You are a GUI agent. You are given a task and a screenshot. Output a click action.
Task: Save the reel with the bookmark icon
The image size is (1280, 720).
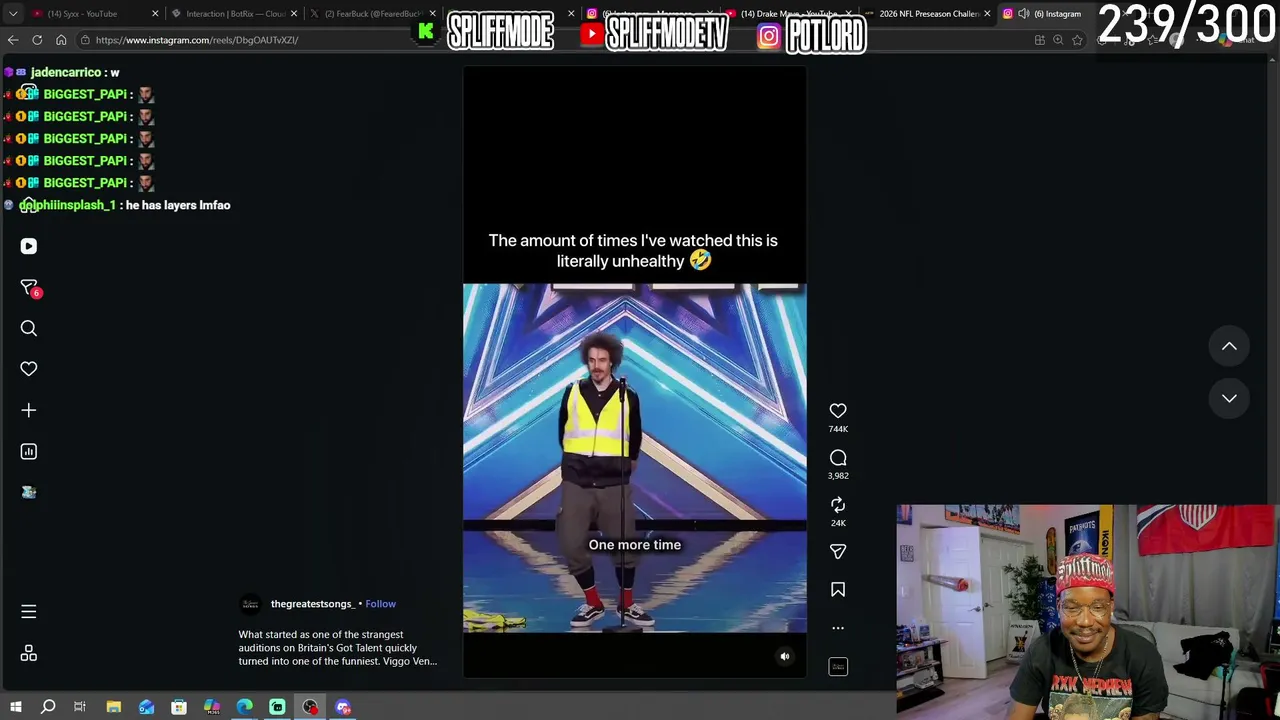(x=838, y=590)
